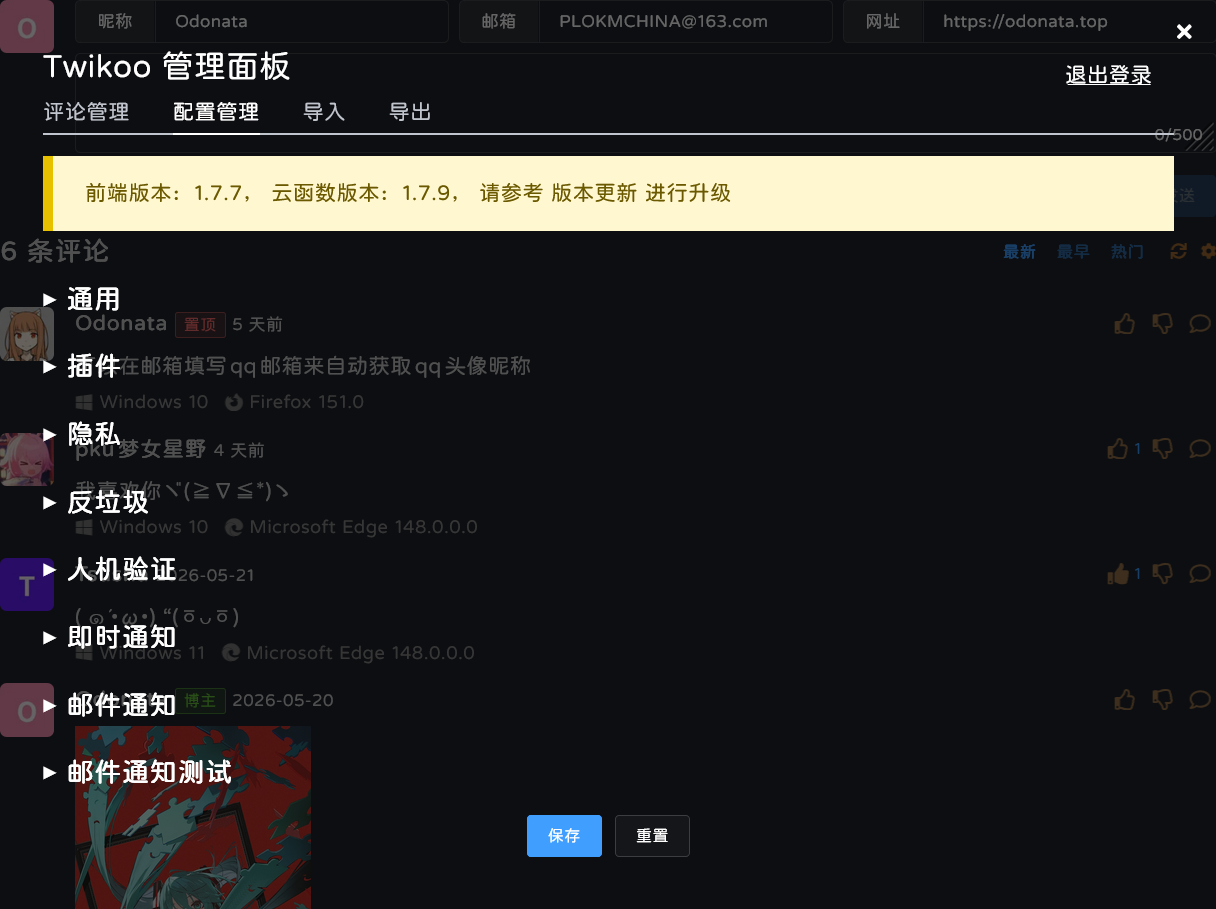Viewport: 1216px width, 909px height.
Task: Like the pinned Odonata comment
Action: pyautogui.click(x=1124, y=324)
